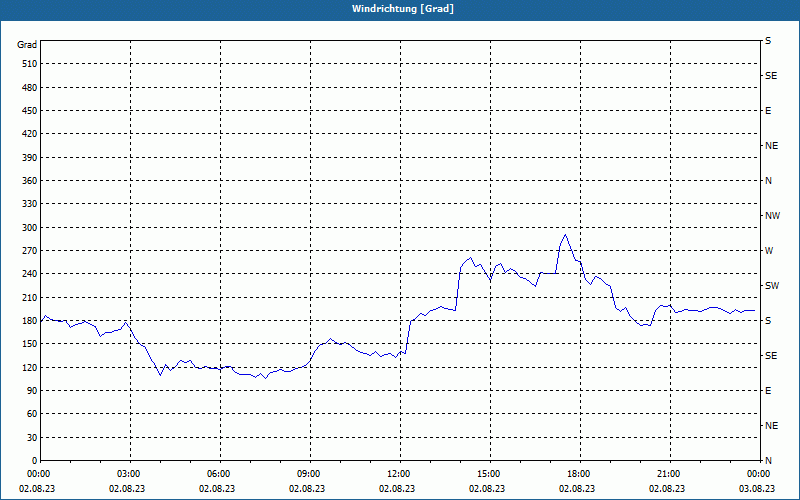This screenshot has height=500, width=800.
Task: Click the 03:00 time axis label
Action: (129, 474)
